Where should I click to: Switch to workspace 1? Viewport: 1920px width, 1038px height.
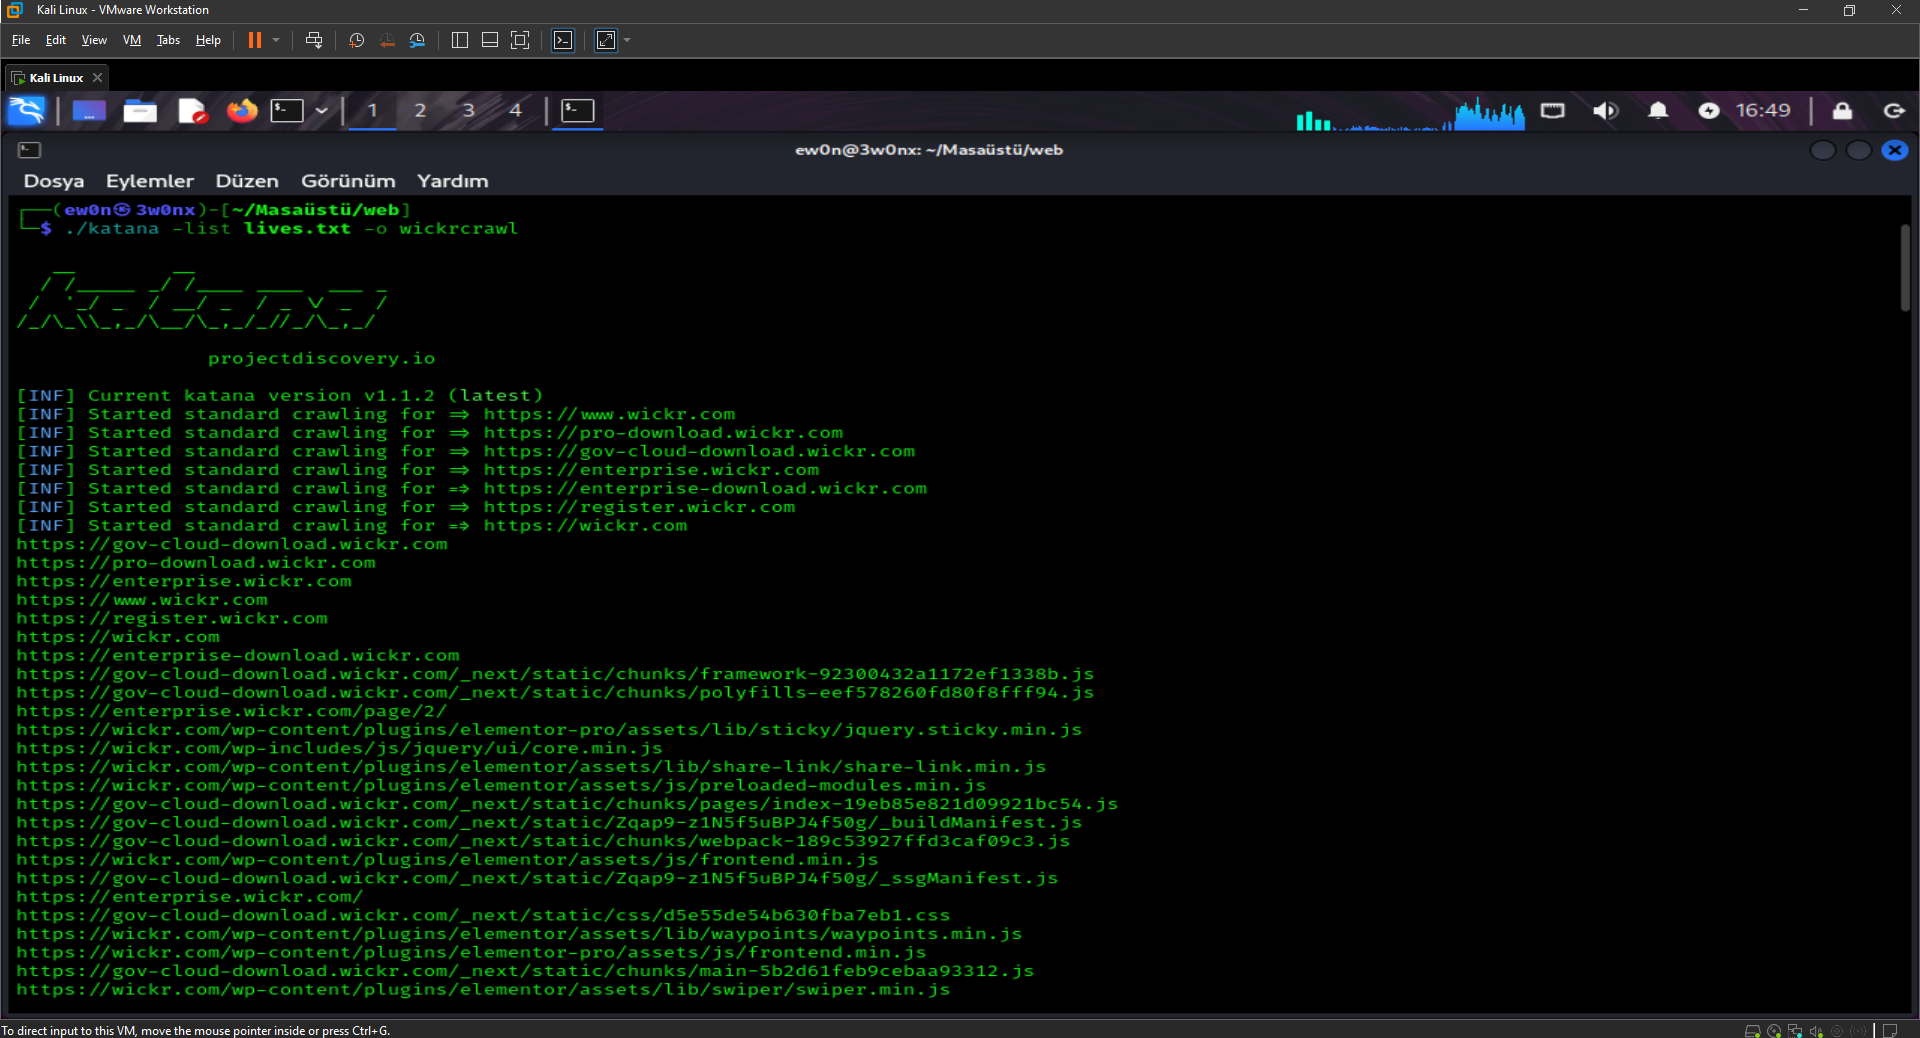pyautogui.click(x=373, y=110)
